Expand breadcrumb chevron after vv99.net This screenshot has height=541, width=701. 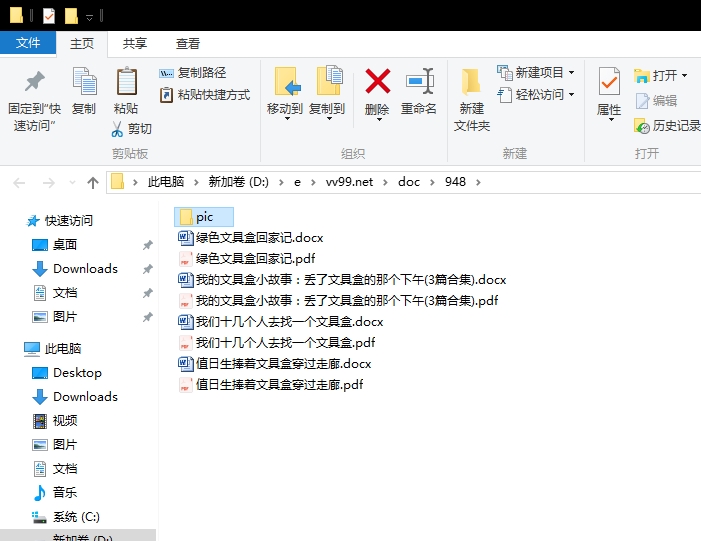tap(385, 182)
